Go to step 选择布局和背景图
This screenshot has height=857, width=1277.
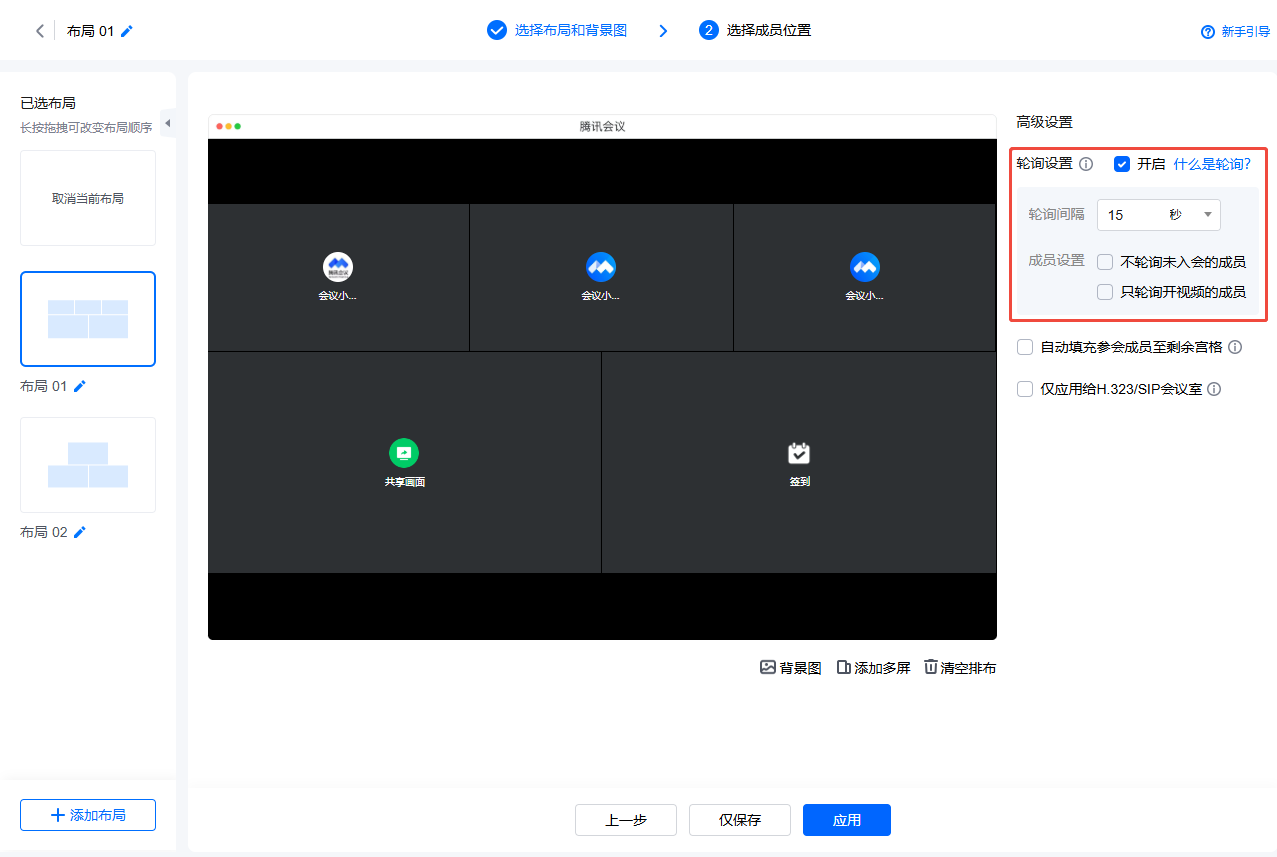coord(571,30)
